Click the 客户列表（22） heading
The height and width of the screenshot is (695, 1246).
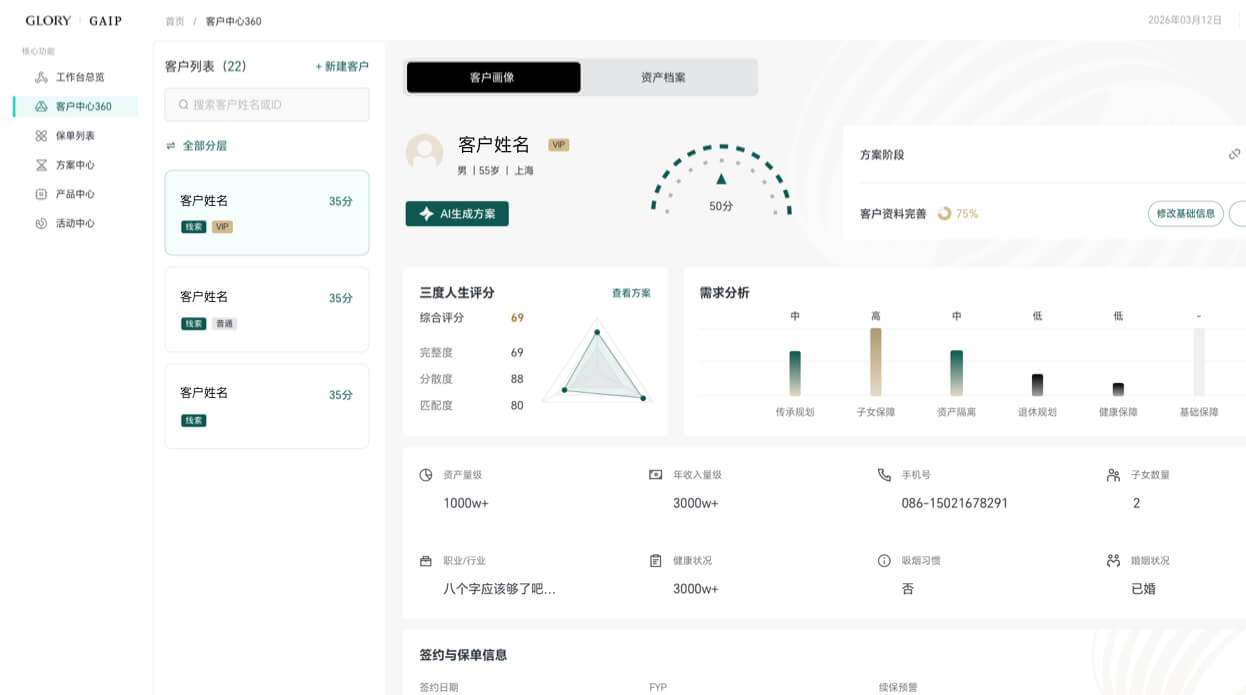[205, 66]
